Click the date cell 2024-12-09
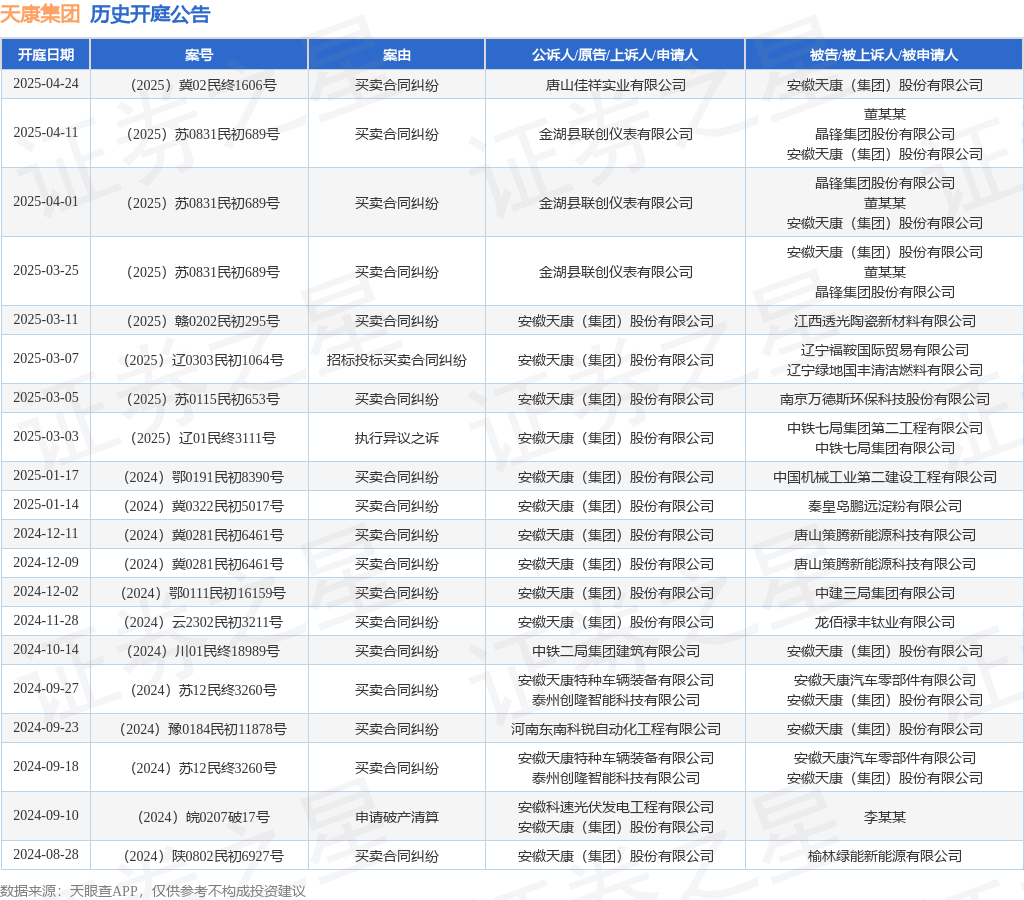Image resolution: width=1024 pixels, height=900 pixels. (x=46, y=562)
